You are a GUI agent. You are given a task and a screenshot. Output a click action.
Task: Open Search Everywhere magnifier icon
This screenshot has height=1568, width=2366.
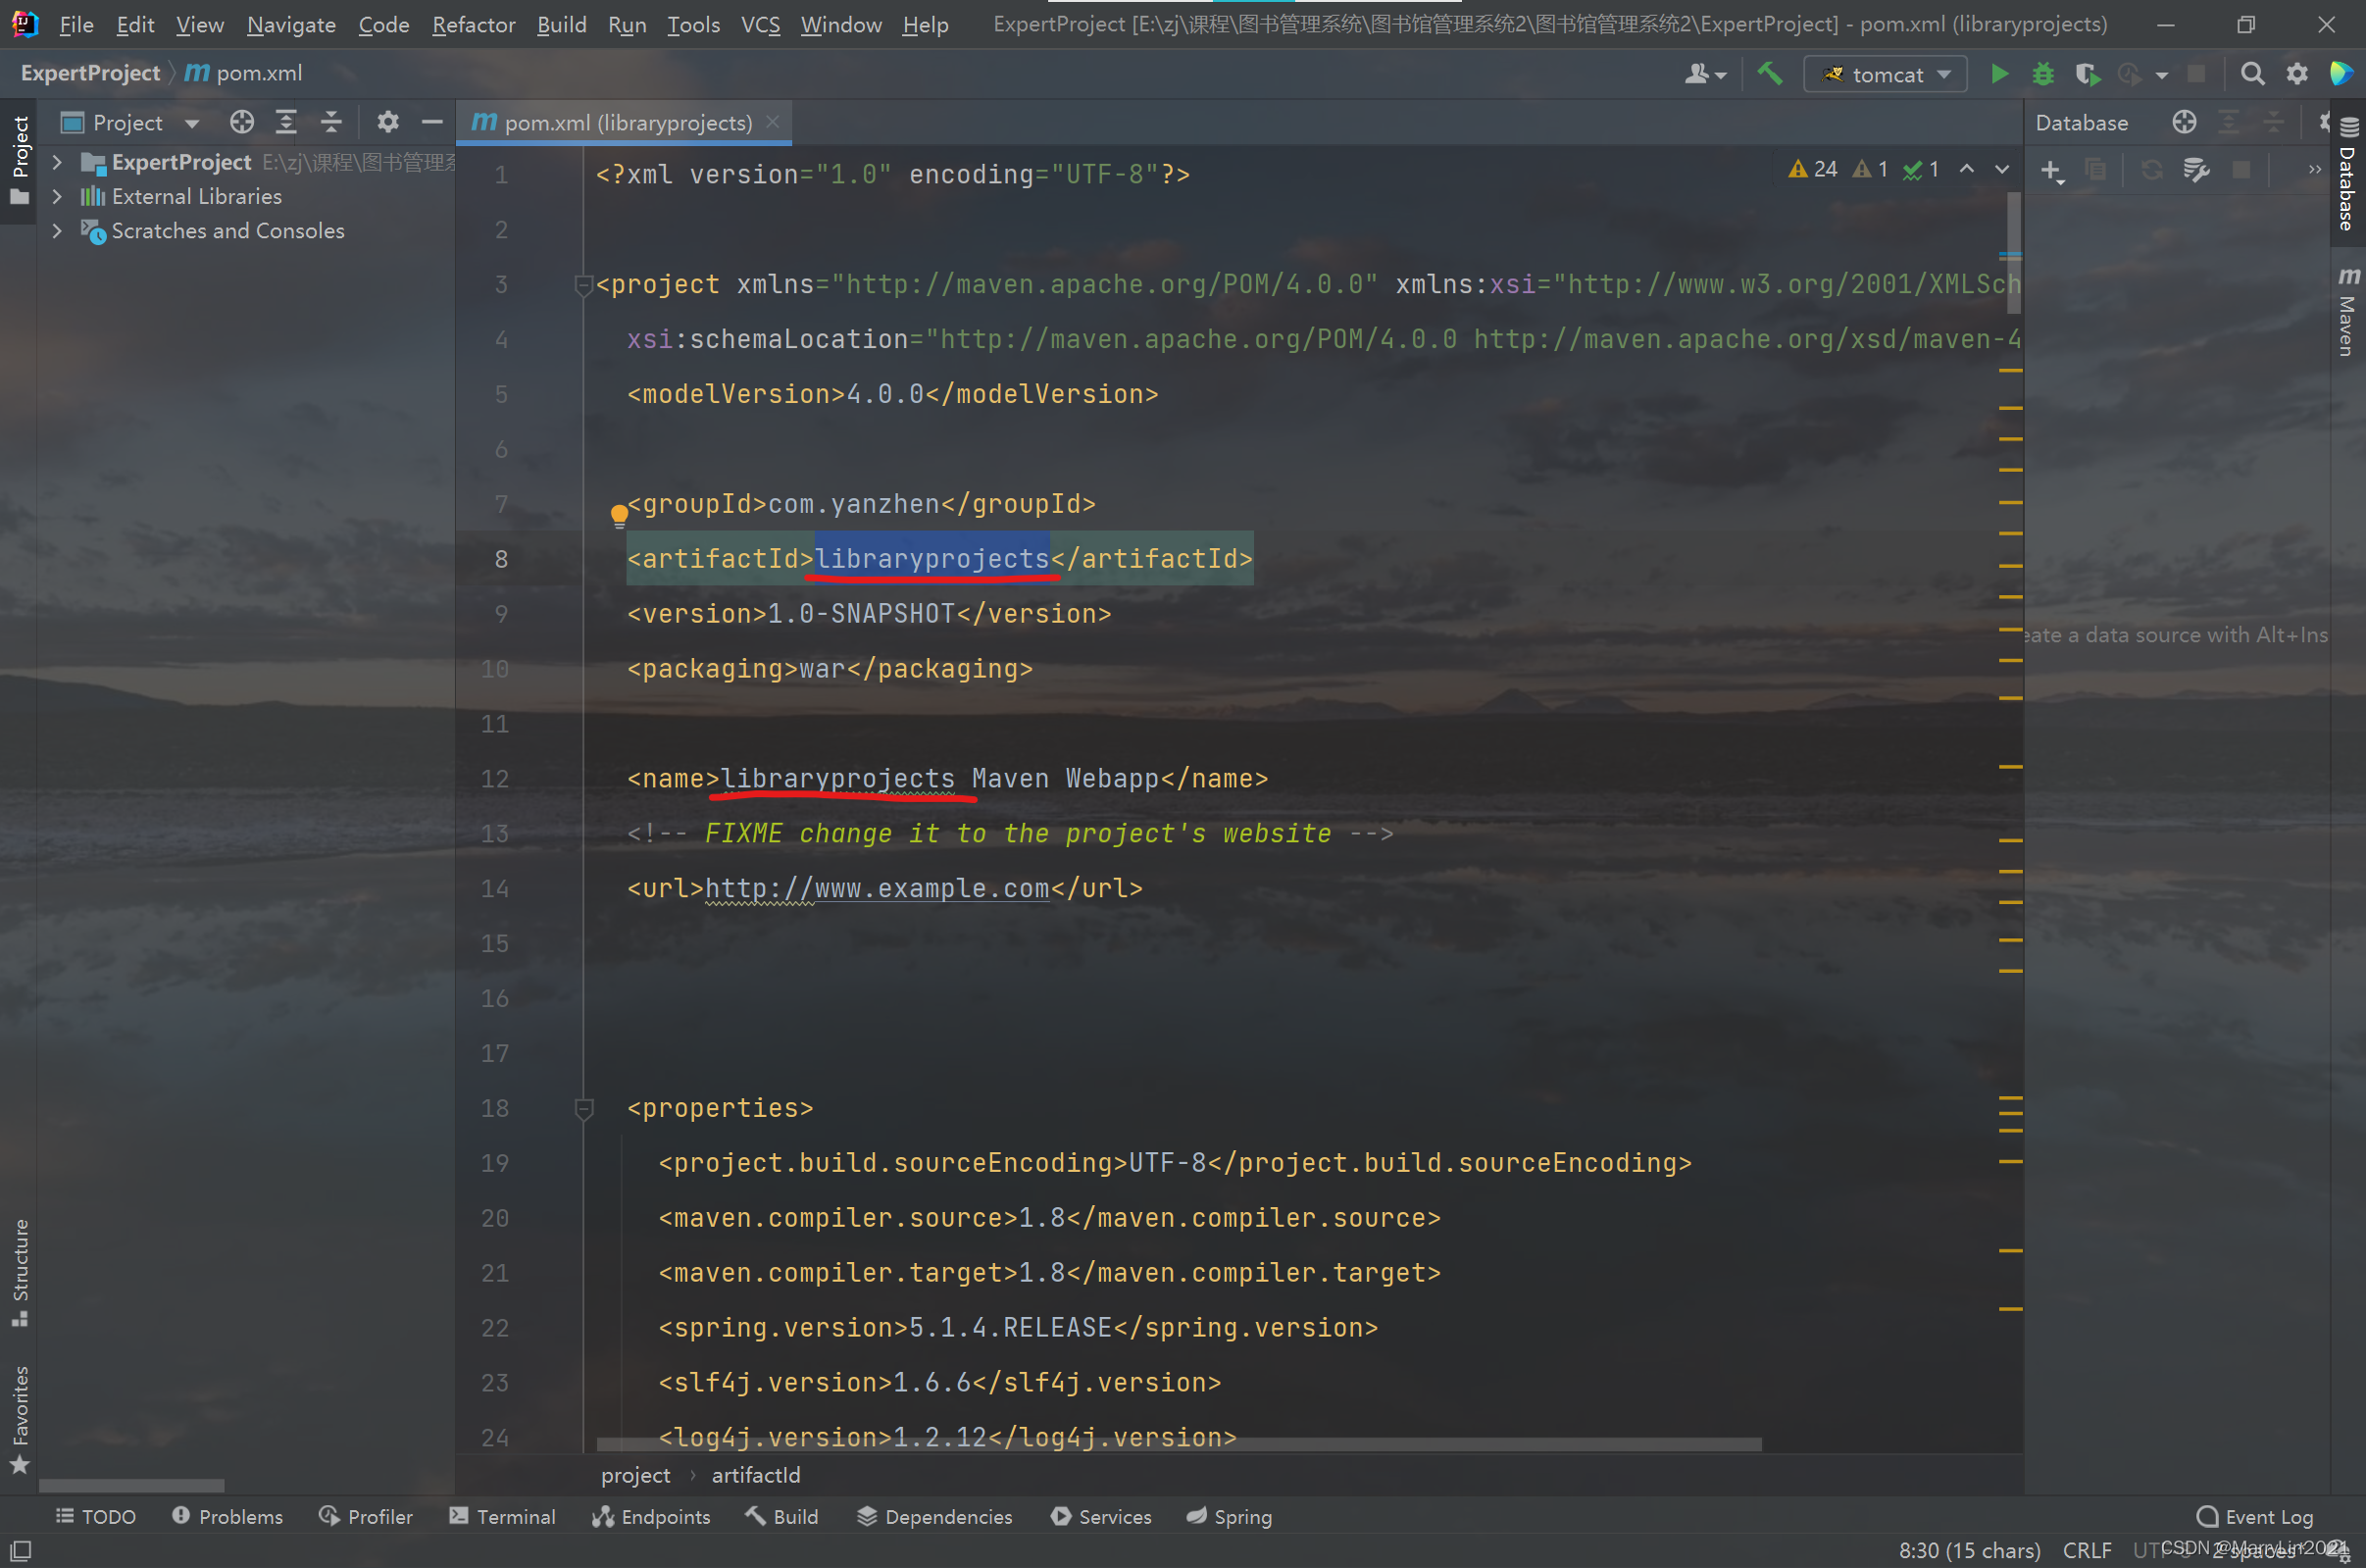[2252, 74]
